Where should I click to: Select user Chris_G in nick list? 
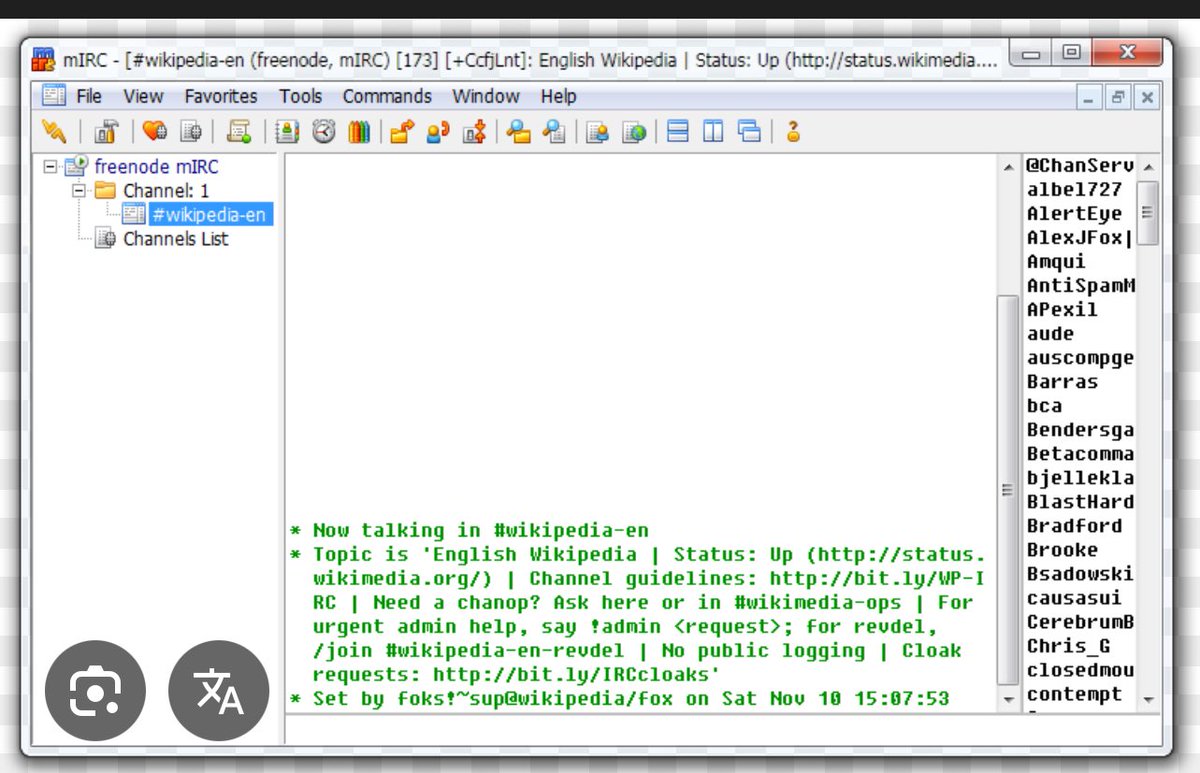tap(1068, 646)
